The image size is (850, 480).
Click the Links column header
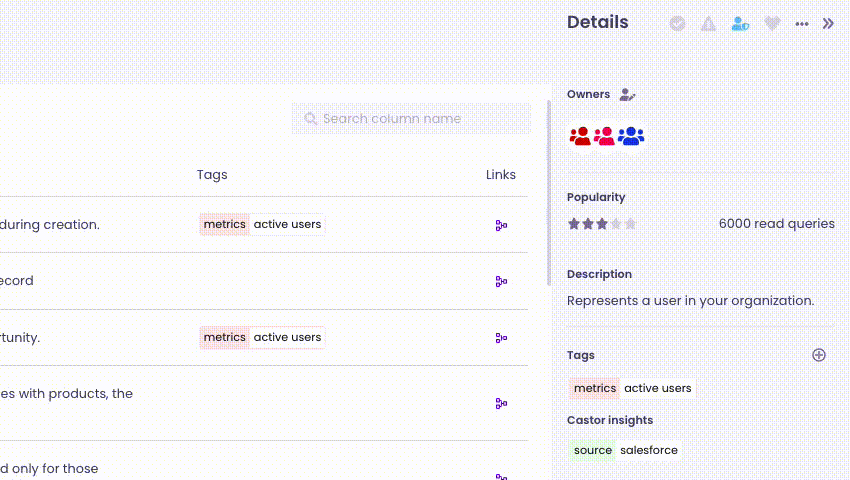[501, 175]
